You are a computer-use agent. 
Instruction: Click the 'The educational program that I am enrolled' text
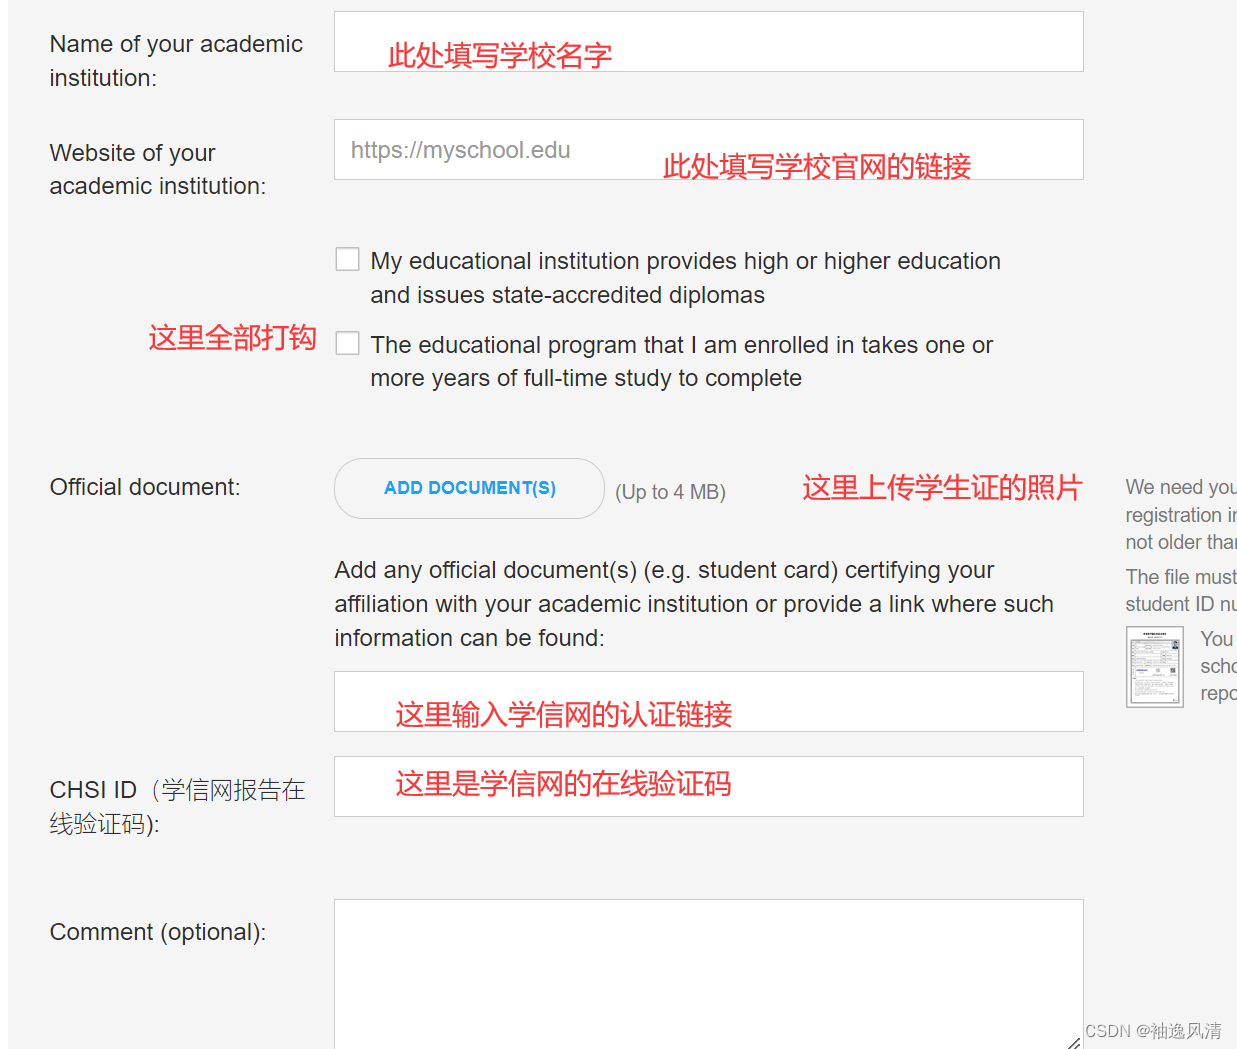pyautogui.click(x=681, y=361)
